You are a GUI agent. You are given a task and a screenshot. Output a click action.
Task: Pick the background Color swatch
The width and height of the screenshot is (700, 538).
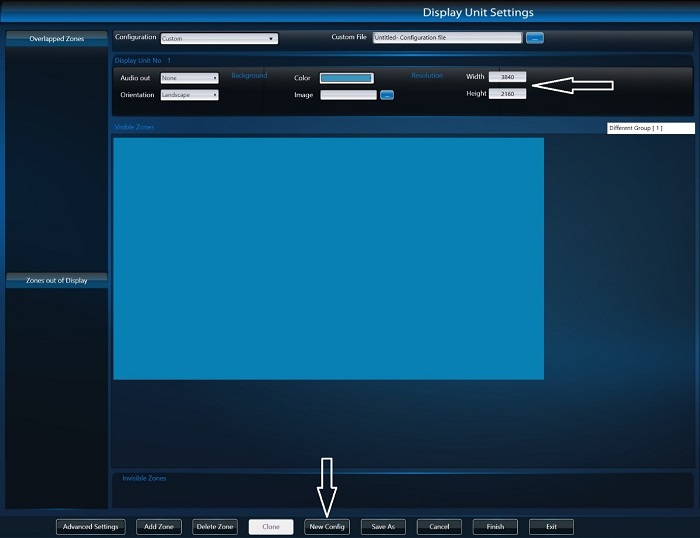[x=346, y=78]
